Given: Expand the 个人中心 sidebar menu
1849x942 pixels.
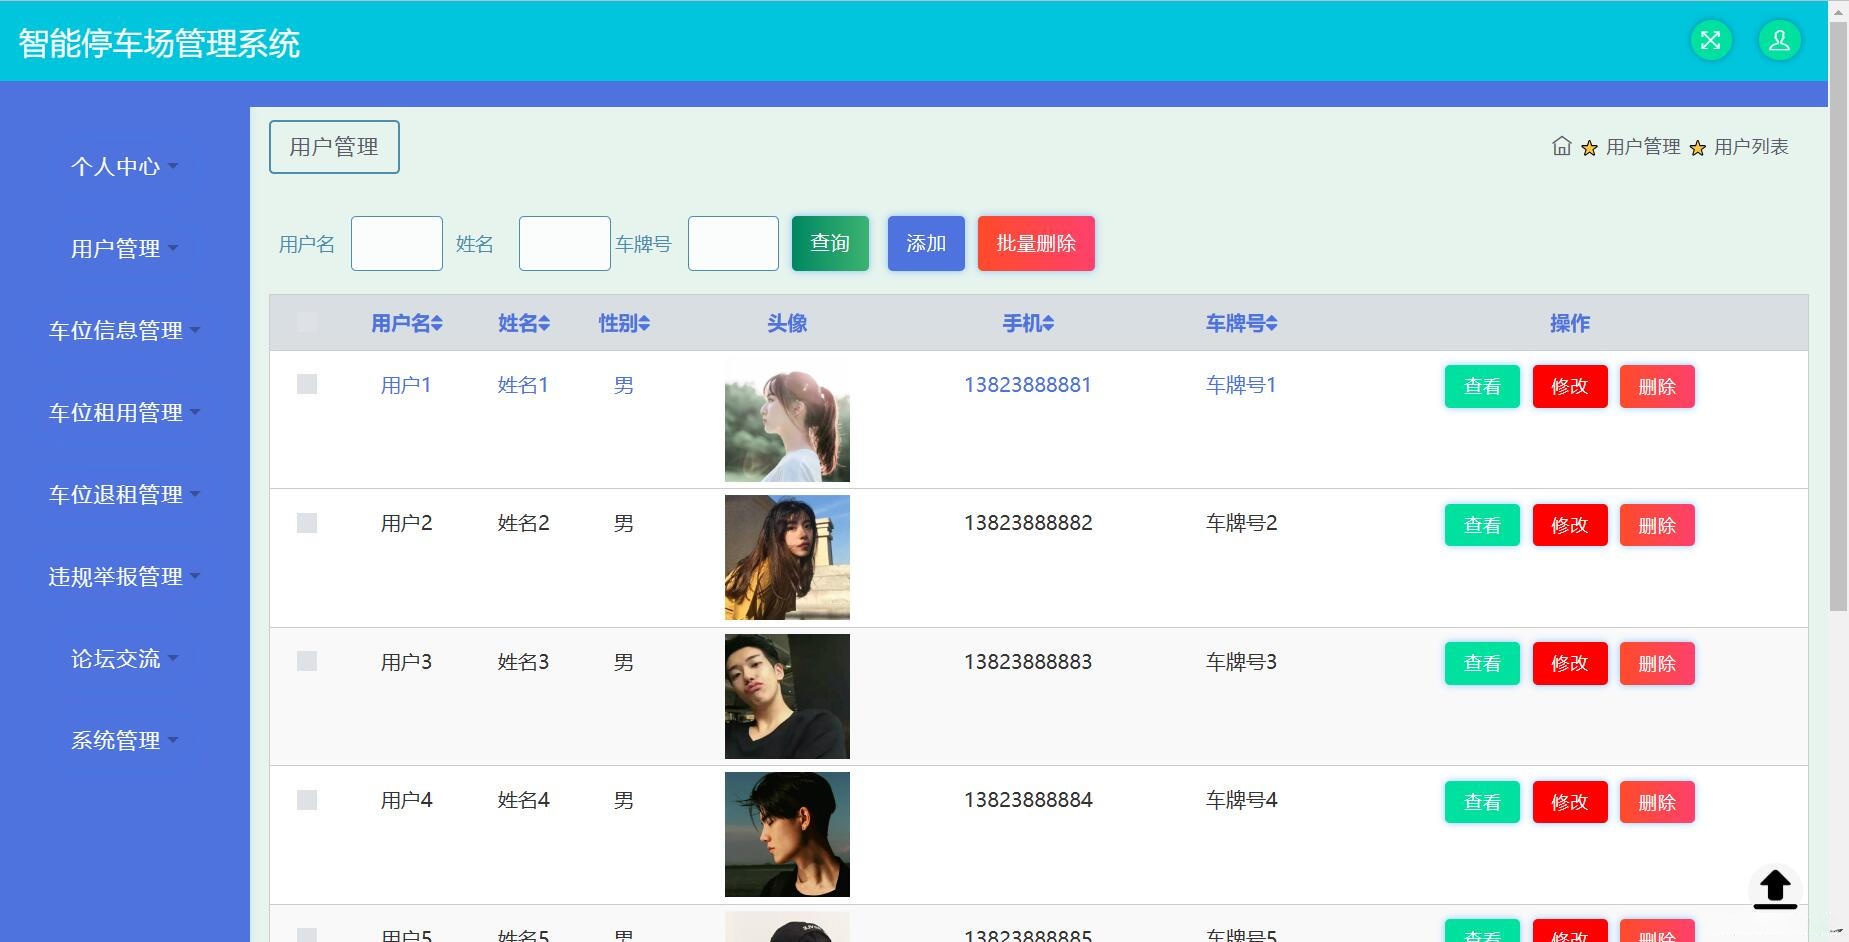Looking at the screenshot, I should coord(124,166).
